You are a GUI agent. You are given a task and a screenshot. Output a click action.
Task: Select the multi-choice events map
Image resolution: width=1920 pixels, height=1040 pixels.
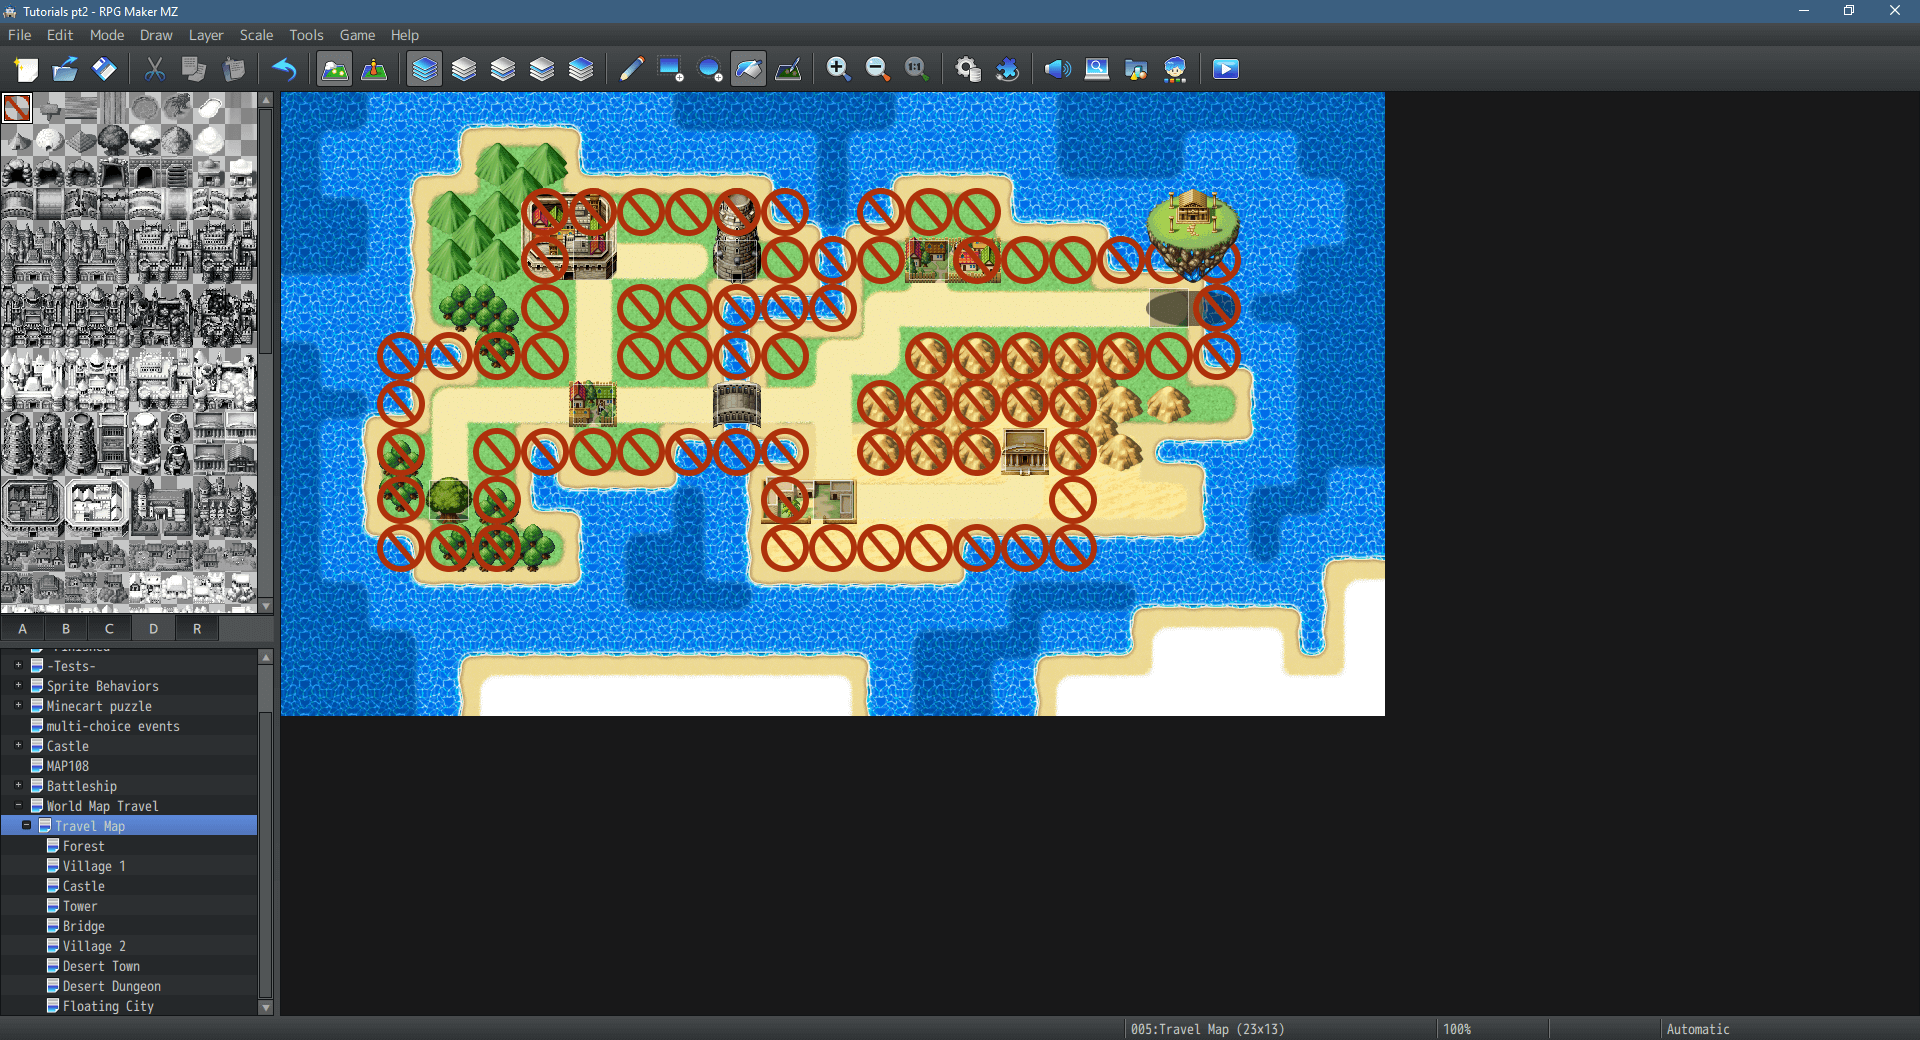point(113,726)
